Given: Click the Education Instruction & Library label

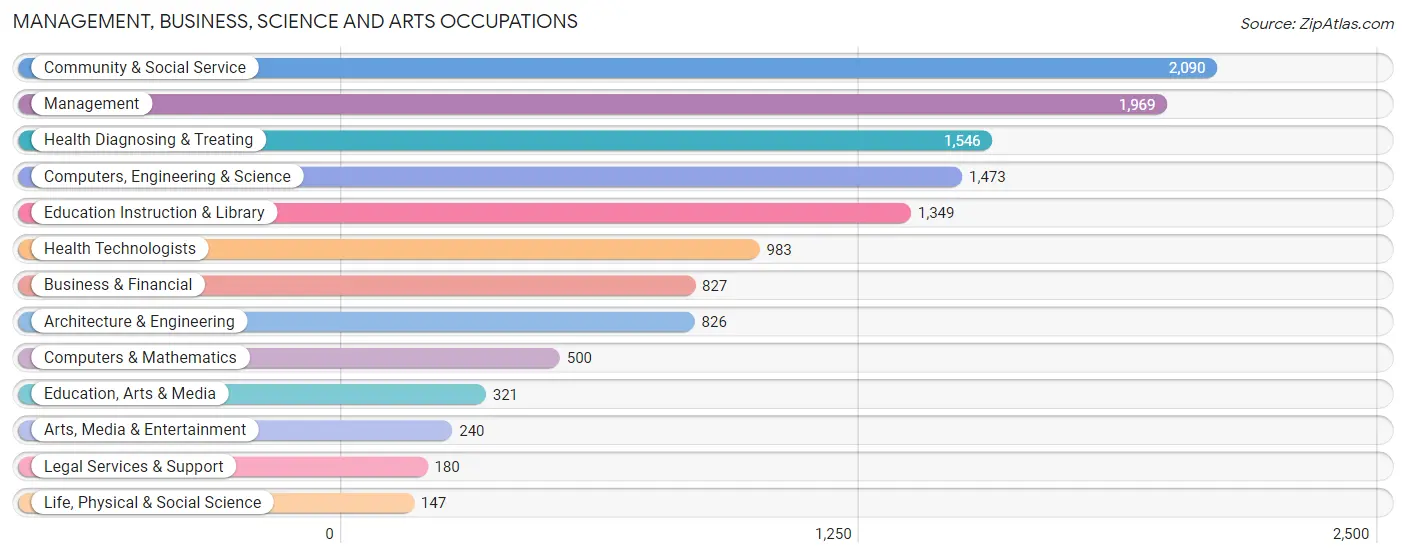Looking at the screenshot, I should click(x=154, y=213).
